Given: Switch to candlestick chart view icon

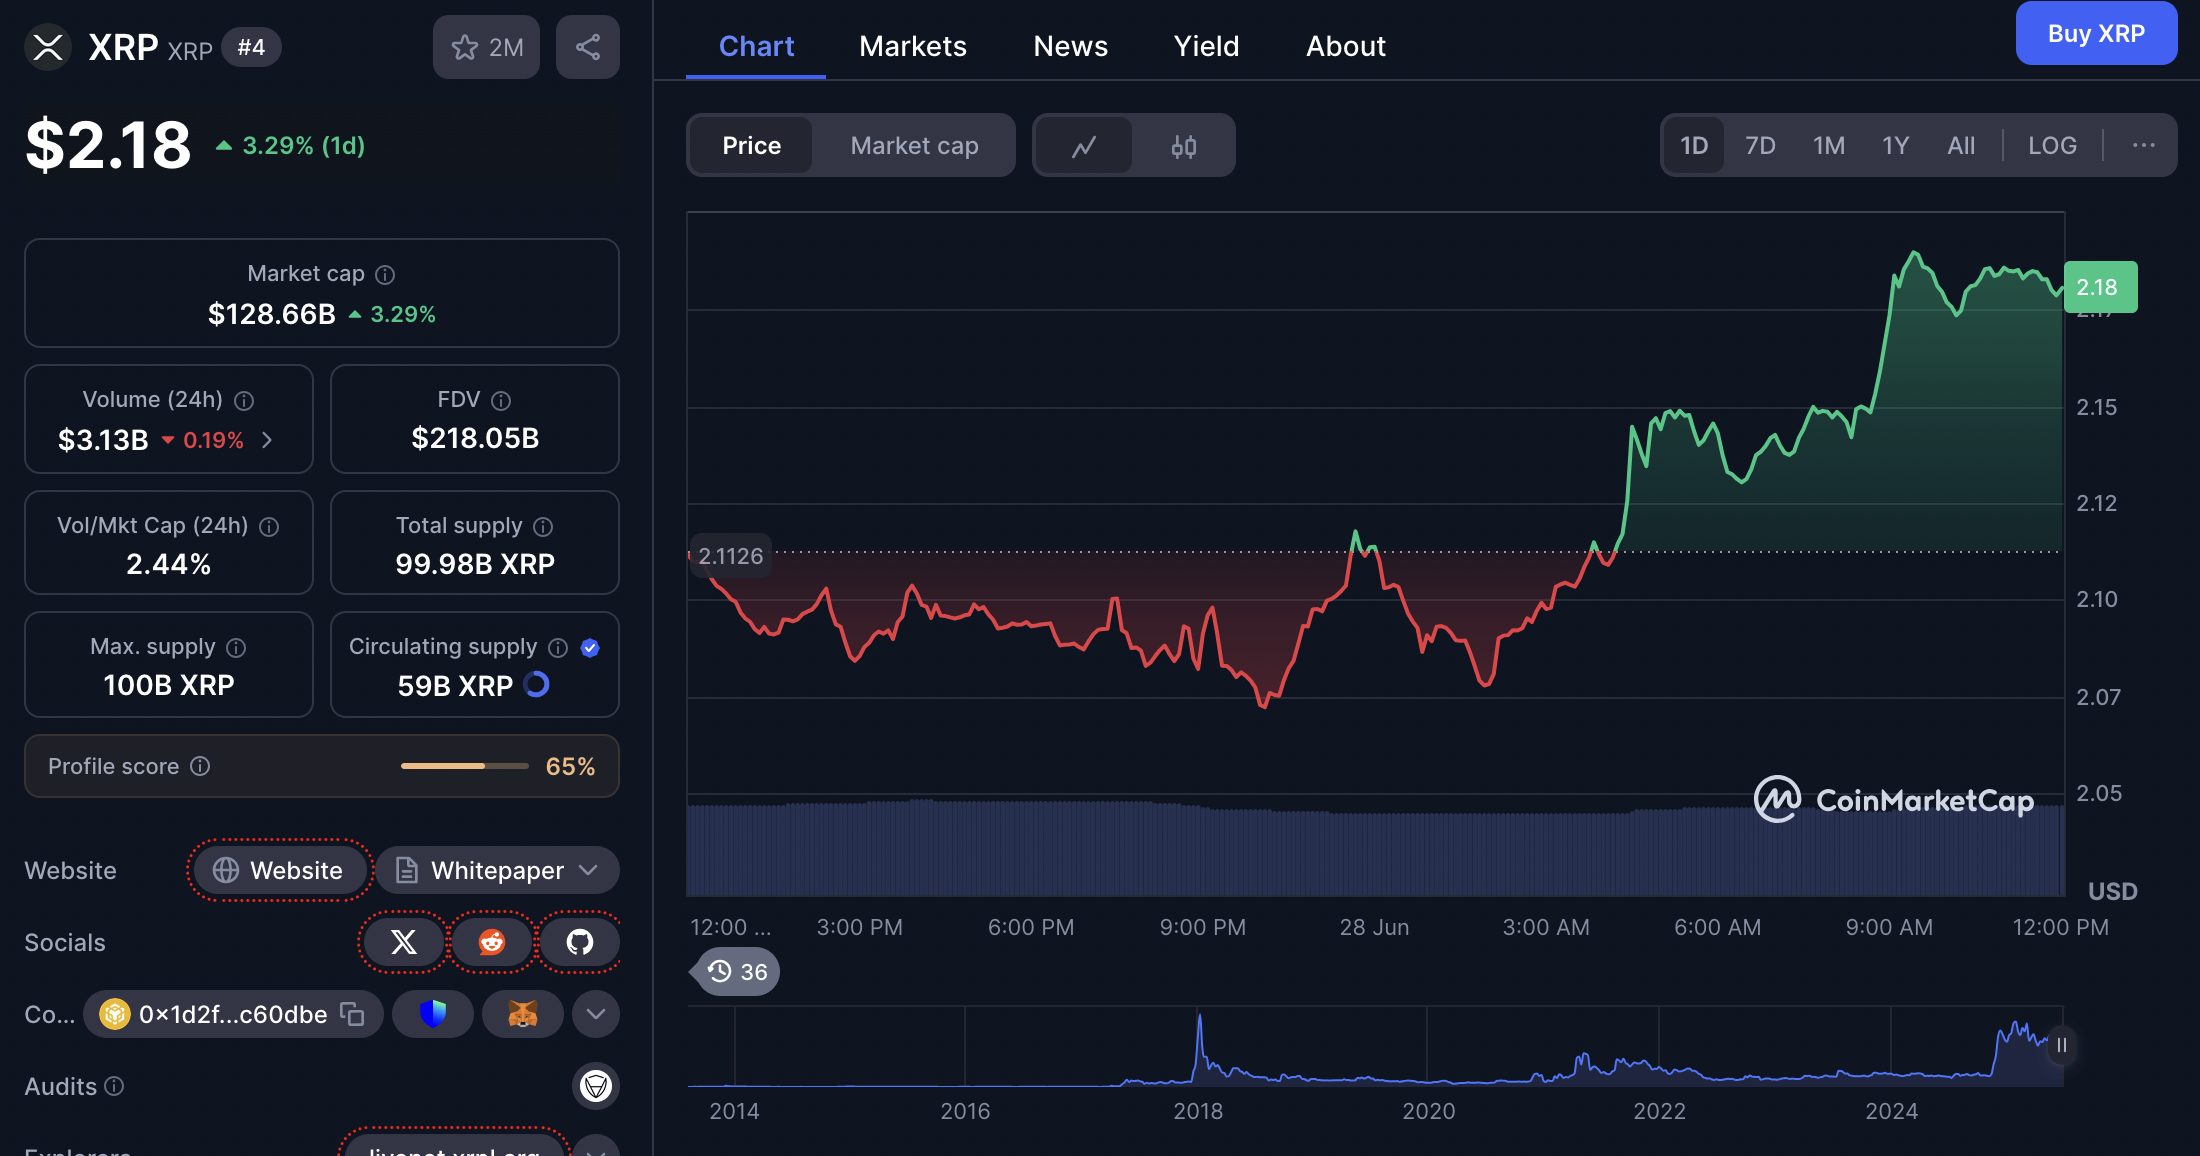Looking at the screenshot, I should (x=1184, y=146).
